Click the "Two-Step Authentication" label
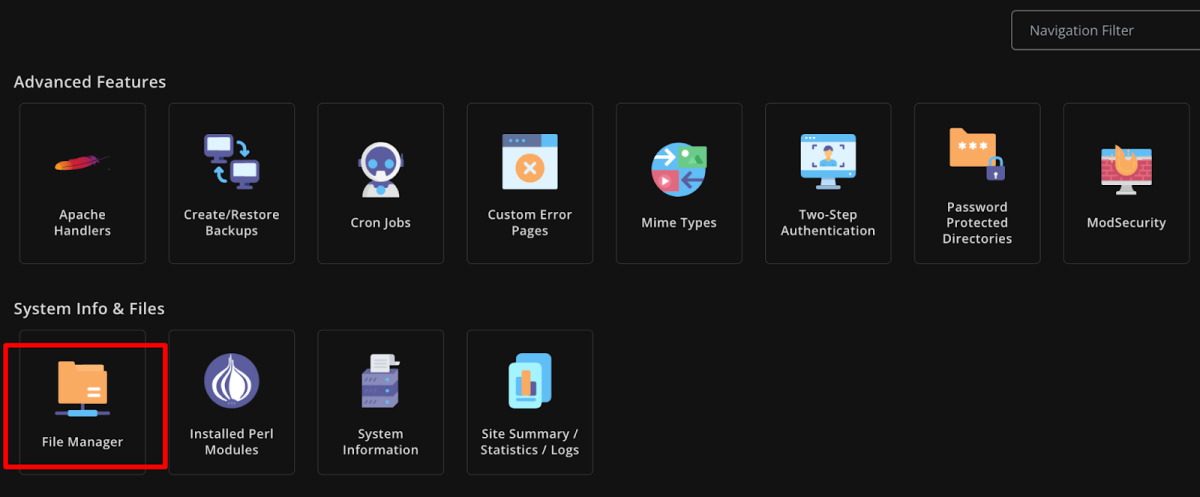 (x=828, y=223)
